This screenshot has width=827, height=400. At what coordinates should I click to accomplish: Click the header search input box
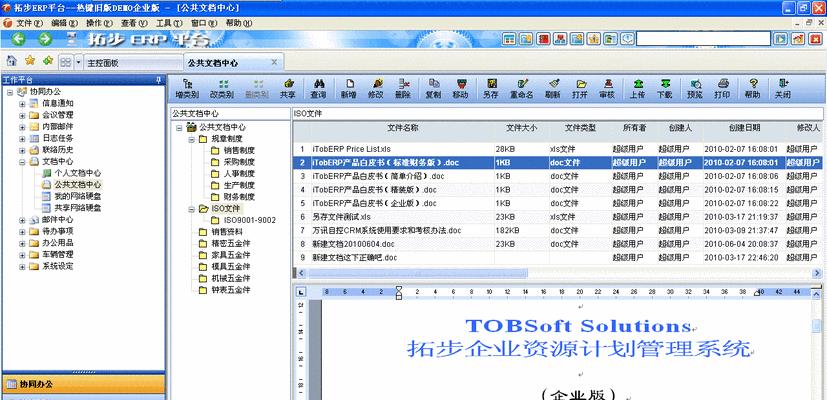click(x=703, y=39)
